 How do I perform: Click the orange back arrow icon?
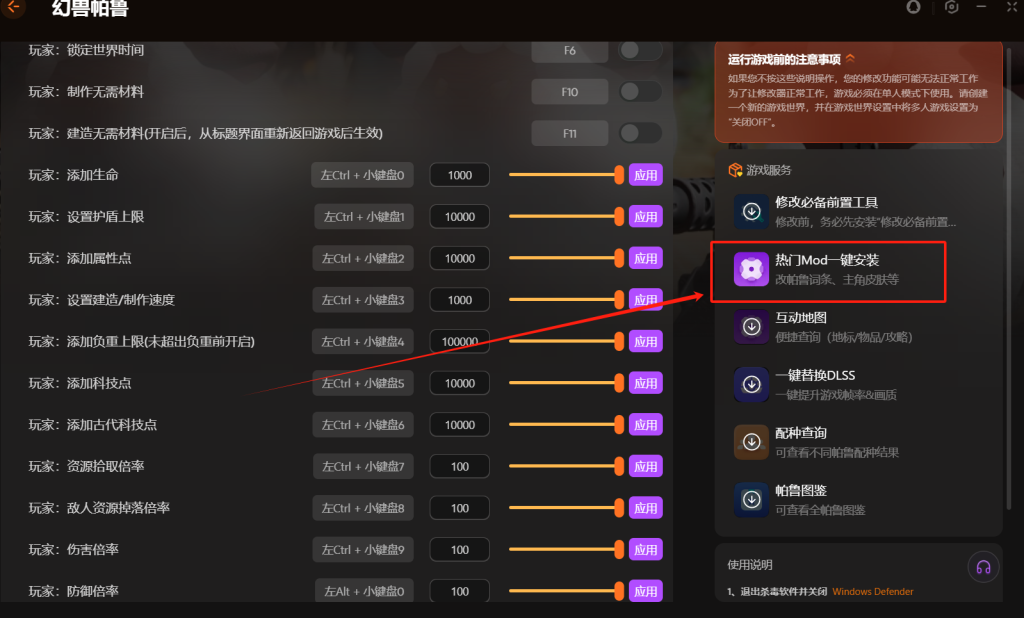click(13, 8)
